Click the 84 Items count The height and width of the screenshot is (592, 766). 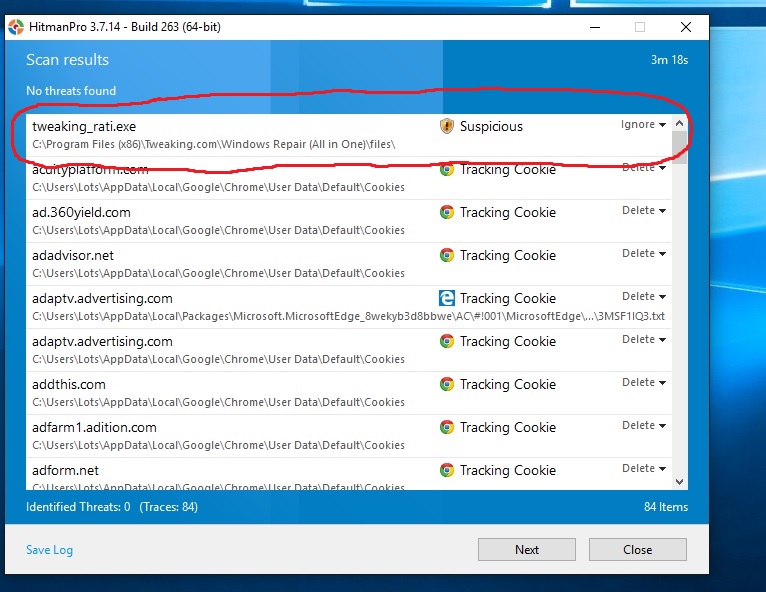point(665,507)
